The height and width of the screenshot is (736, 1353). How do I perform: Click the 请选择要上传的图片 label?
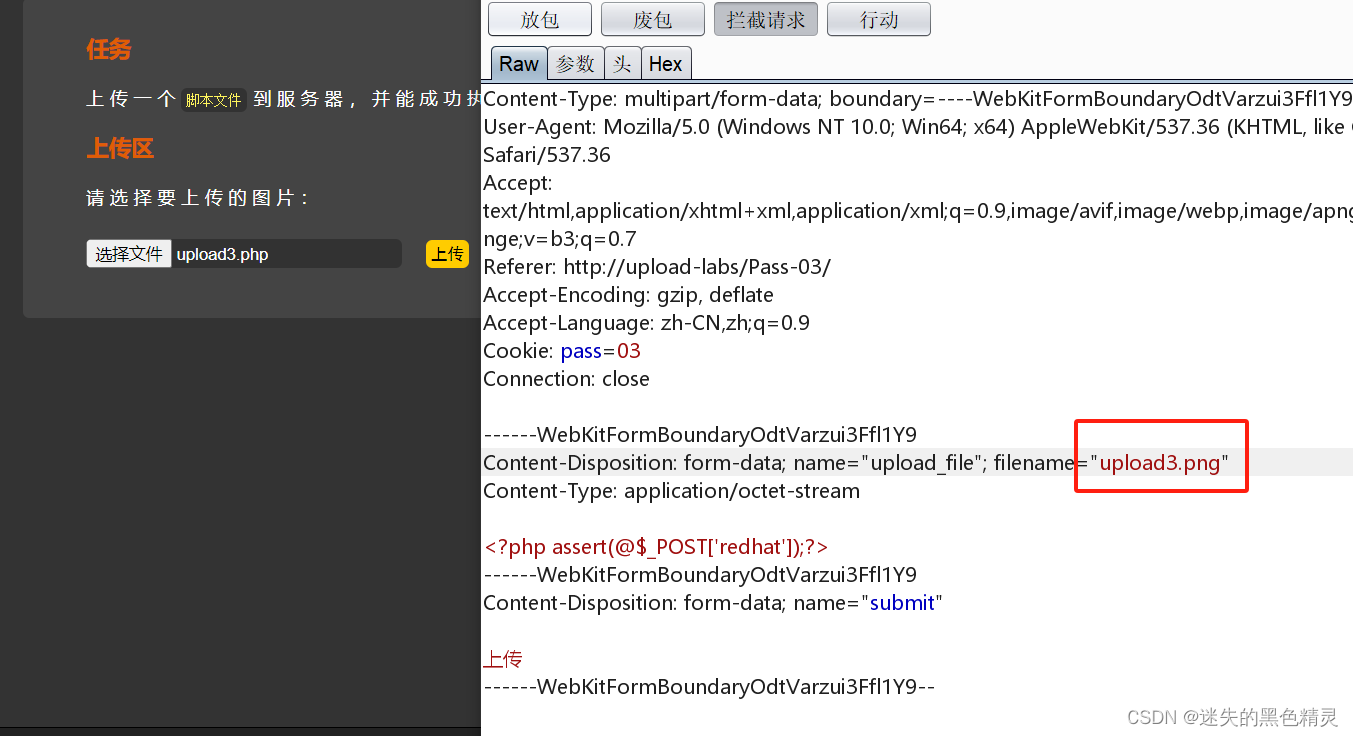197,198
